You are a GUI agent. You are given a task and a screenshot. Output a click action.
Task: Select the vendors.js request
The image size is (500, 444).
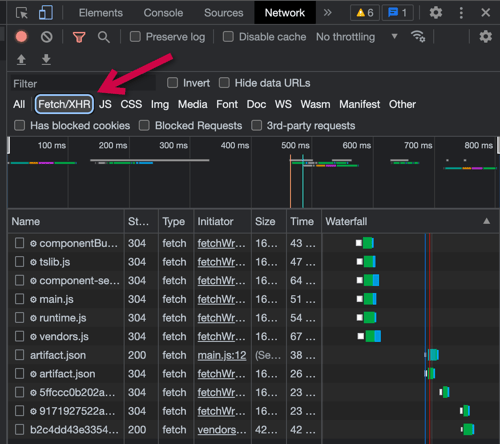coord(64,336)
